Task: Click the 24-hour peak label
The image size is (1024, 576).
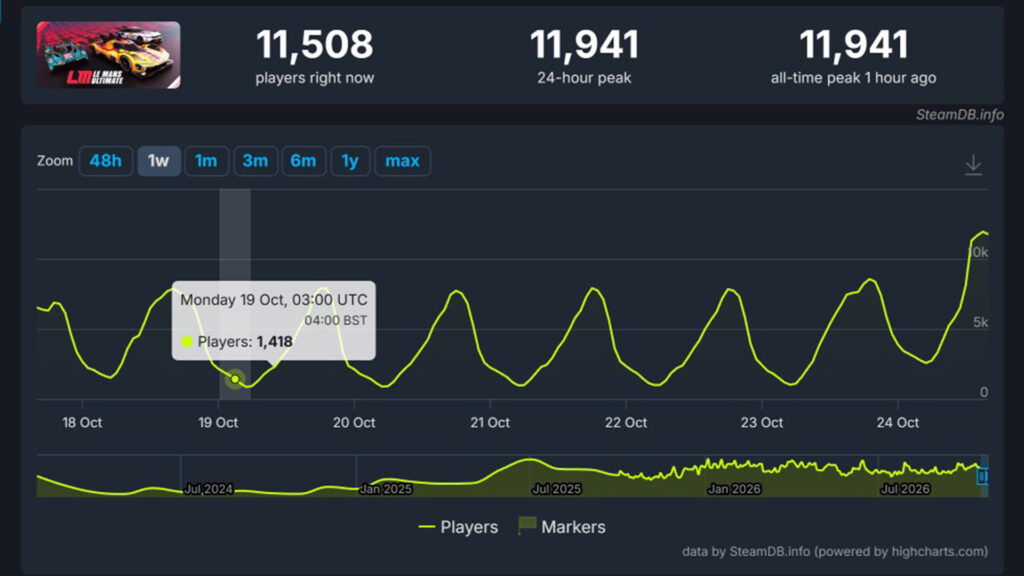Action: pos(584,78)
